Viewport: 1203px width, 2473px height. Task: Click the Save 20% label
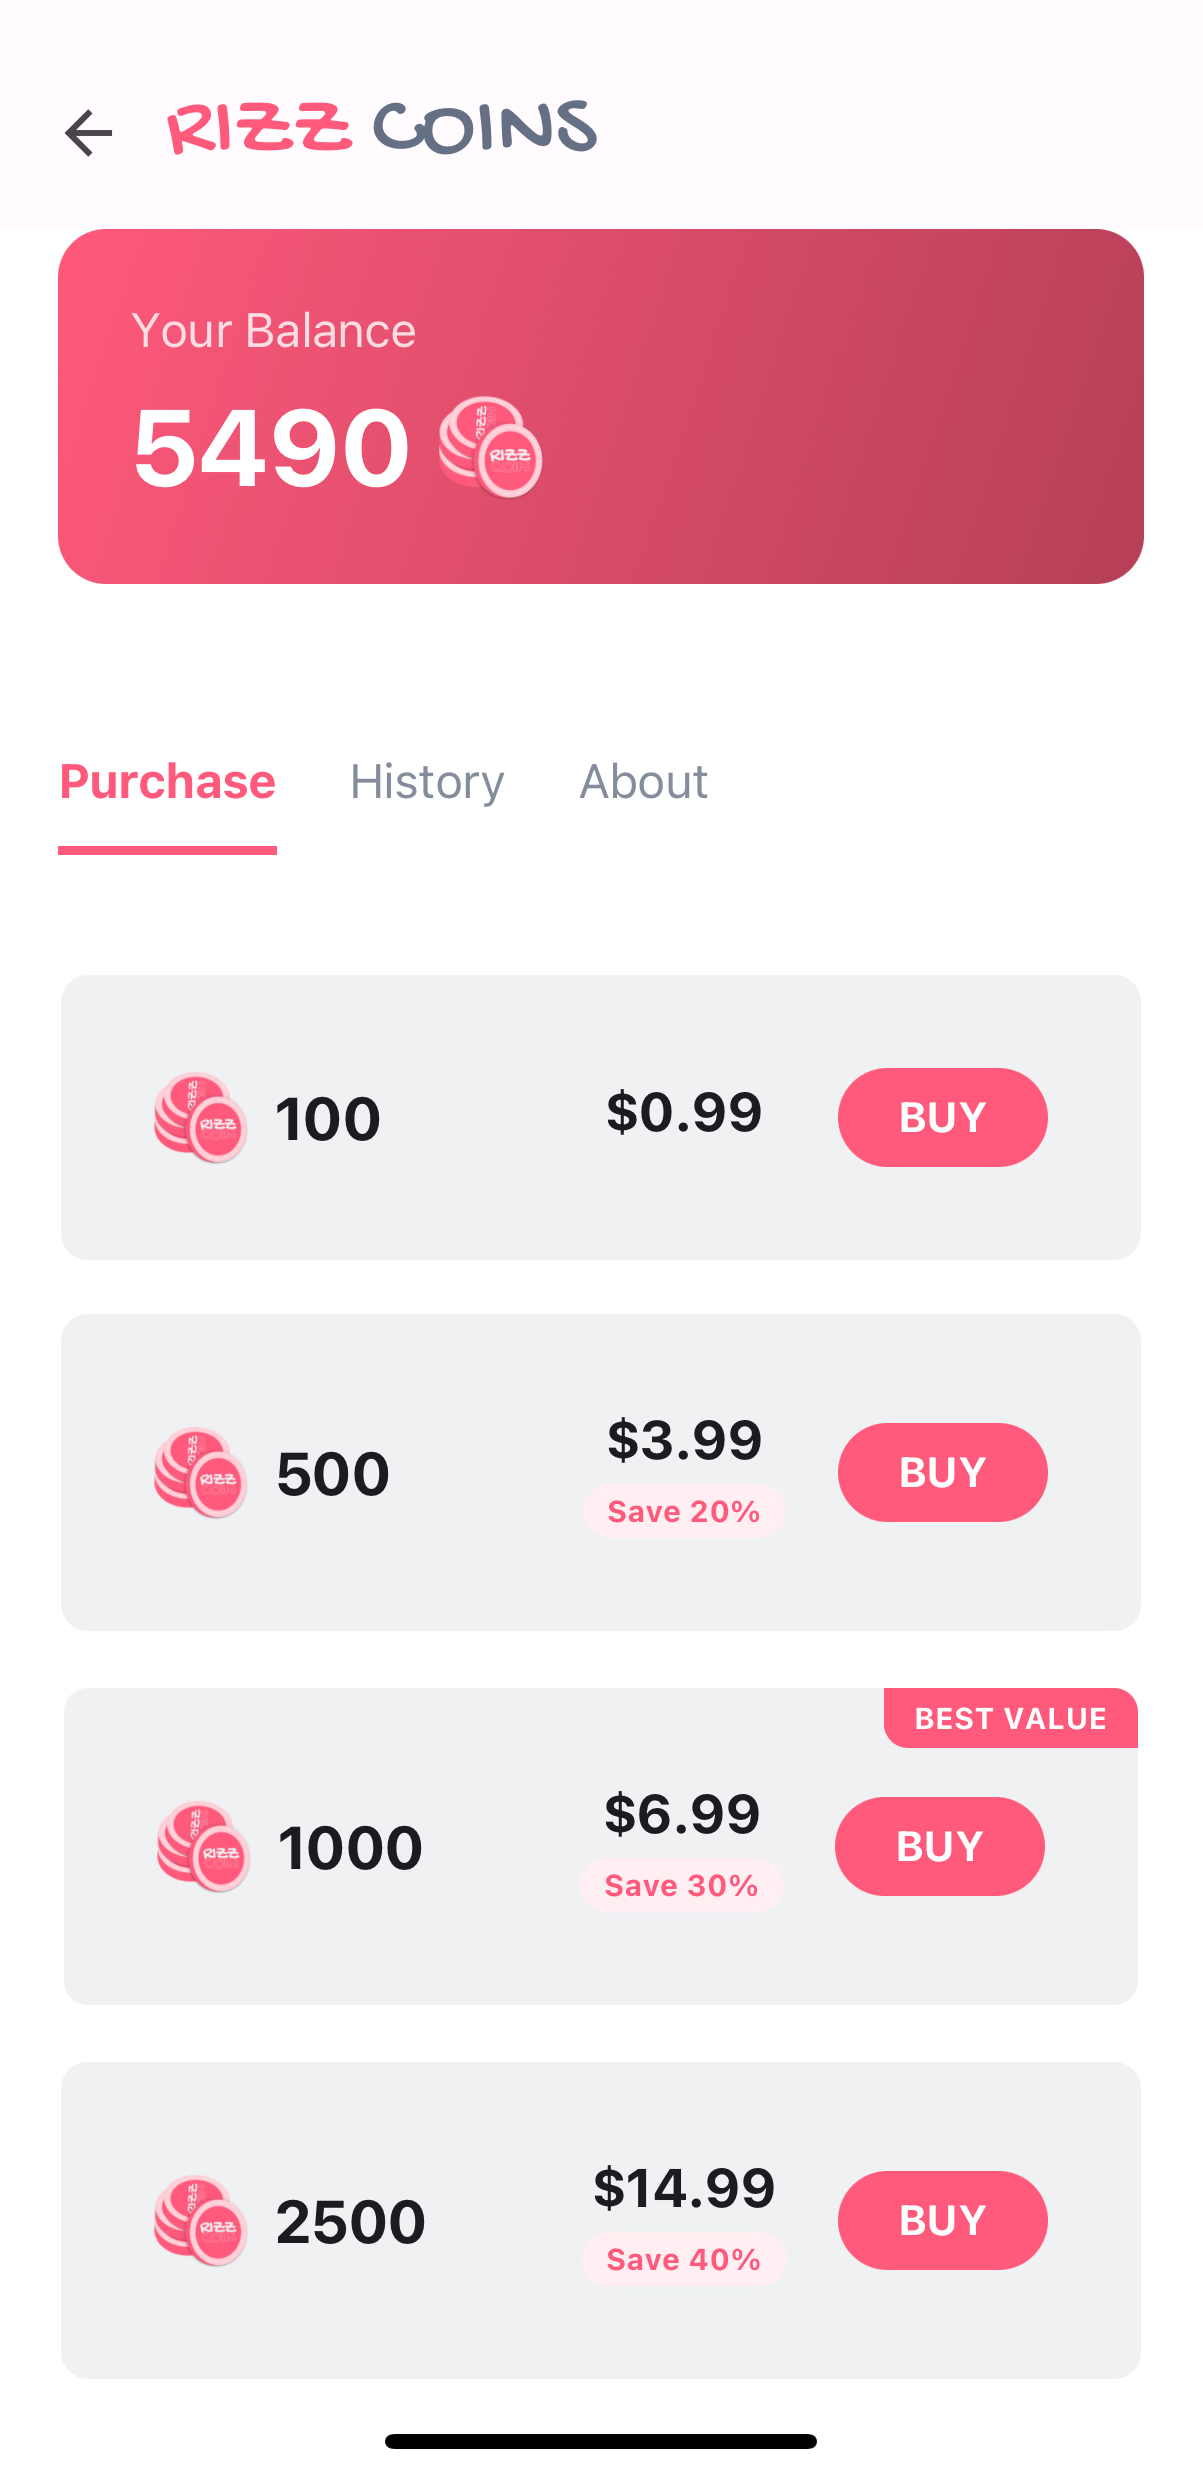[x=684, y=1511]
